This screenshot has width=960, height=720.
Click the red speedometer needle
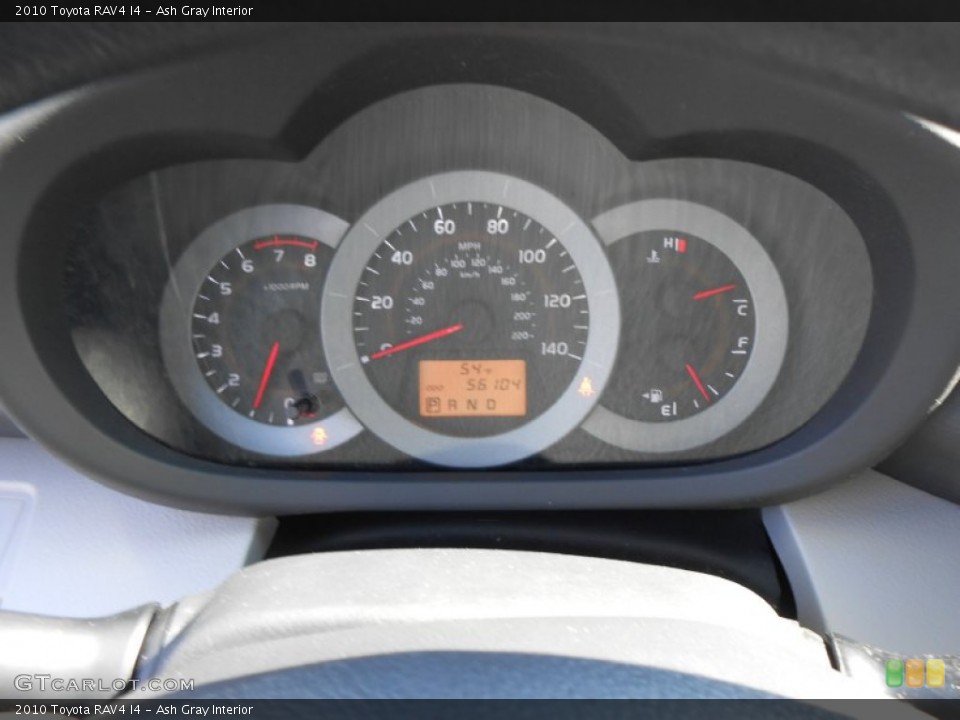click(416, 342)
